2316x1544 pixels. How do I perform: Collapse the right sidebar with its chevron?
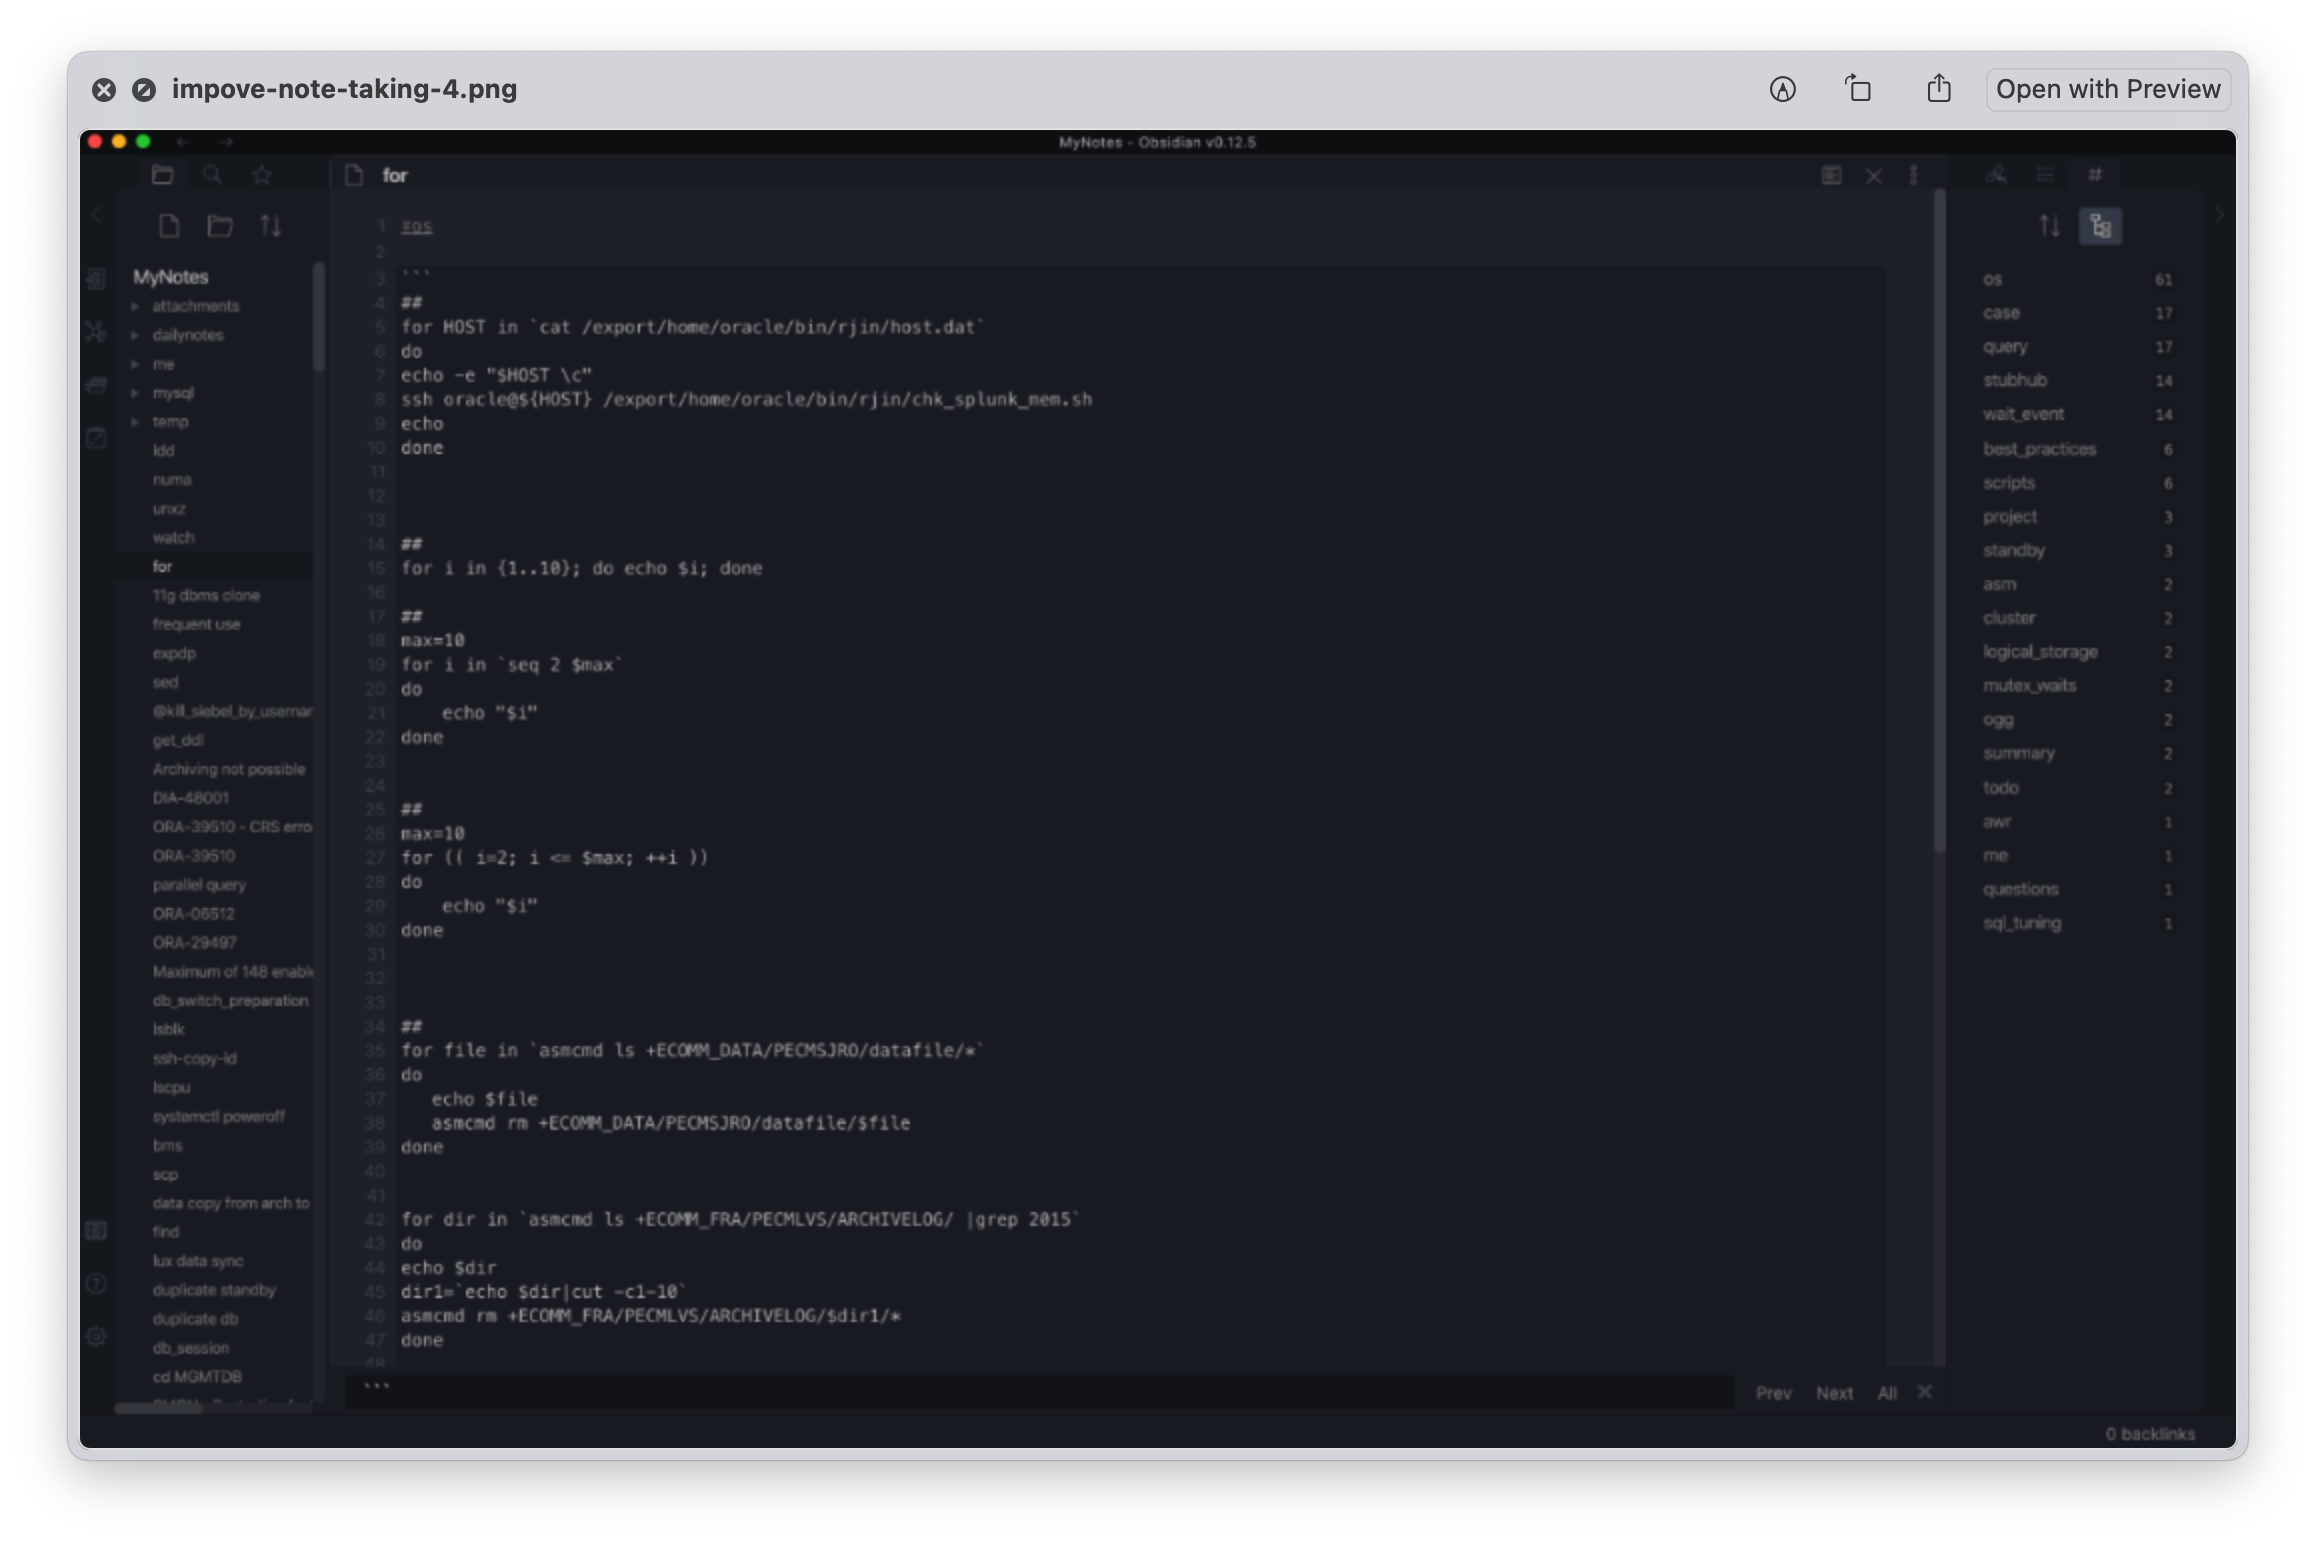(x=2220, y=215)
